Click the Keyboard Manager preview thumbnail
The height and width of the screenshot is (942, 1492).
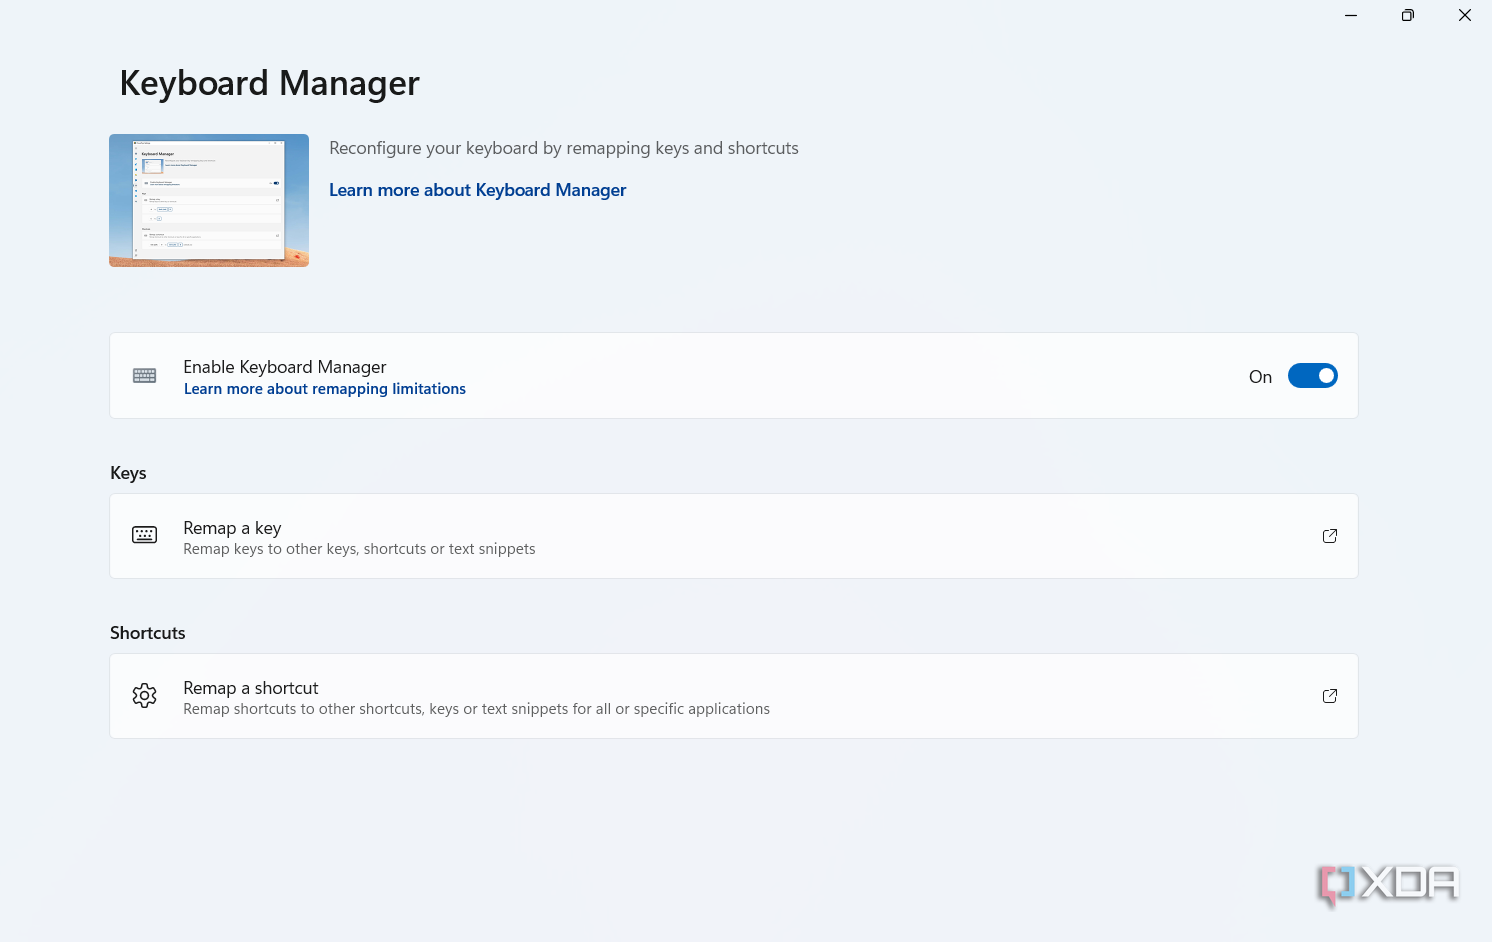[209, 200]
